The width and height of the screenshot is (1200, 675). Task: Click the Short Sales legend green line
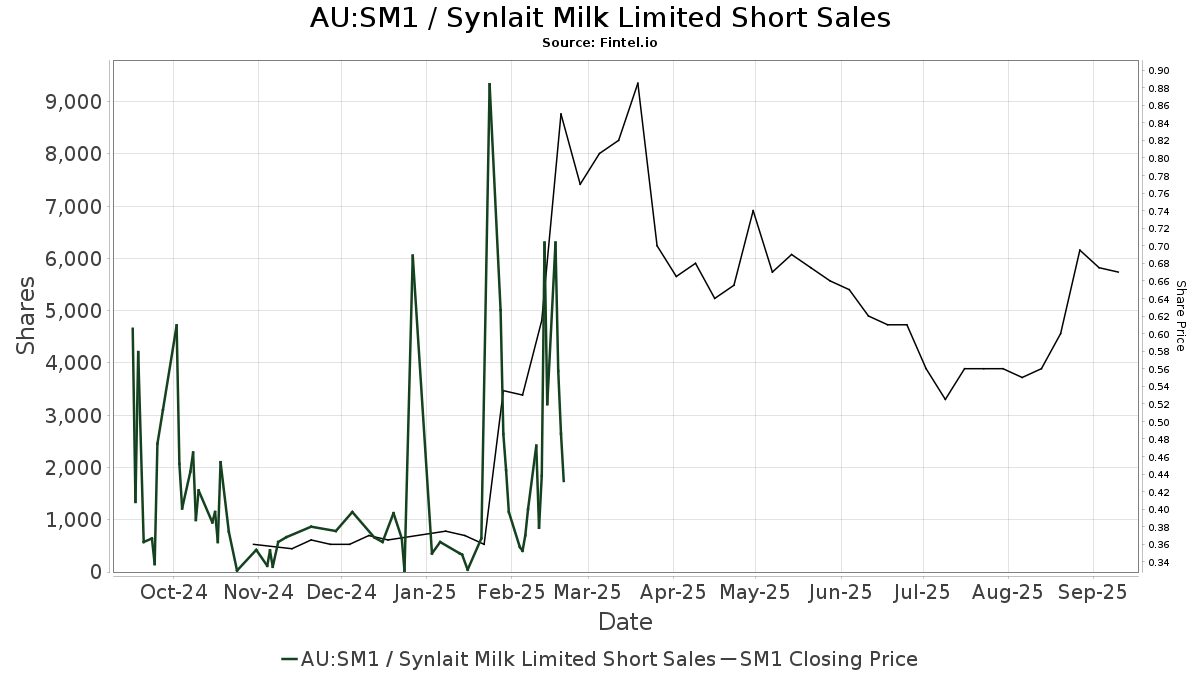290,659
